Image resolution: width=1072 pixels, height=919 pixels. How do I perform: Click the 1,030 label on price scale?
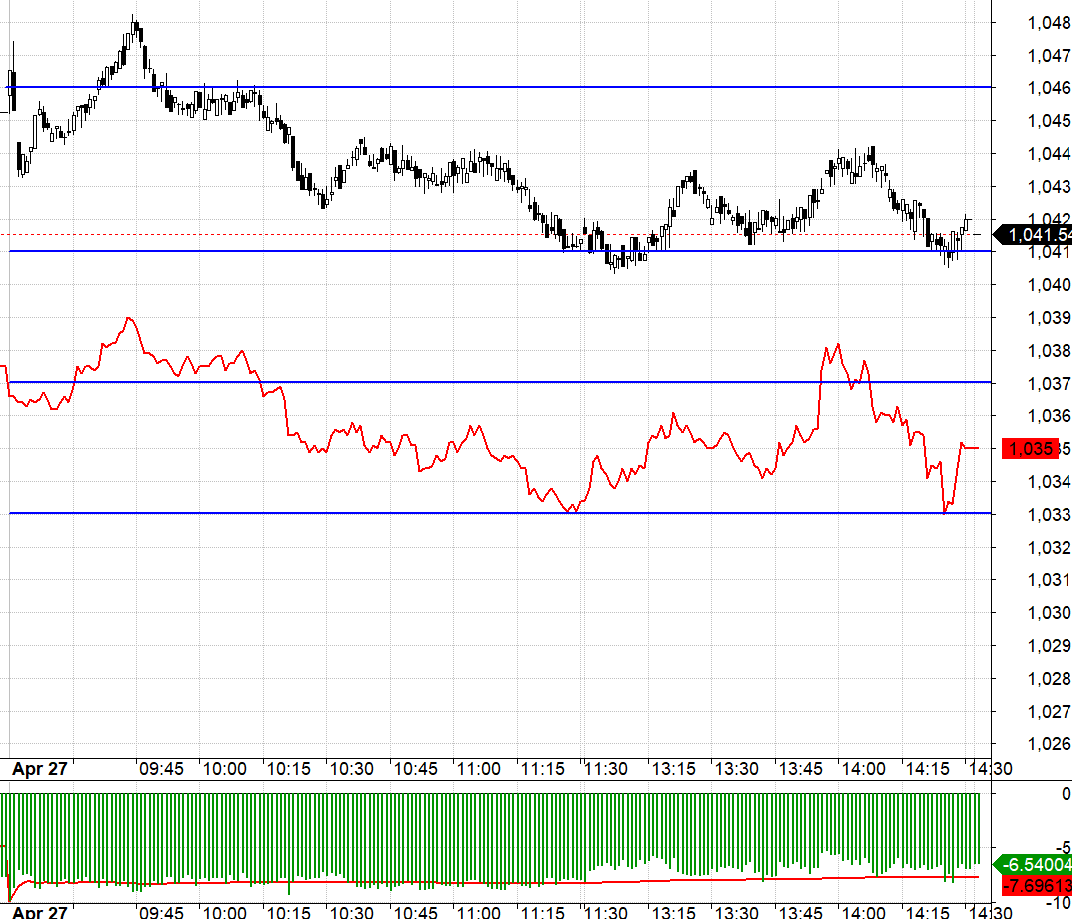point(1049,613)
